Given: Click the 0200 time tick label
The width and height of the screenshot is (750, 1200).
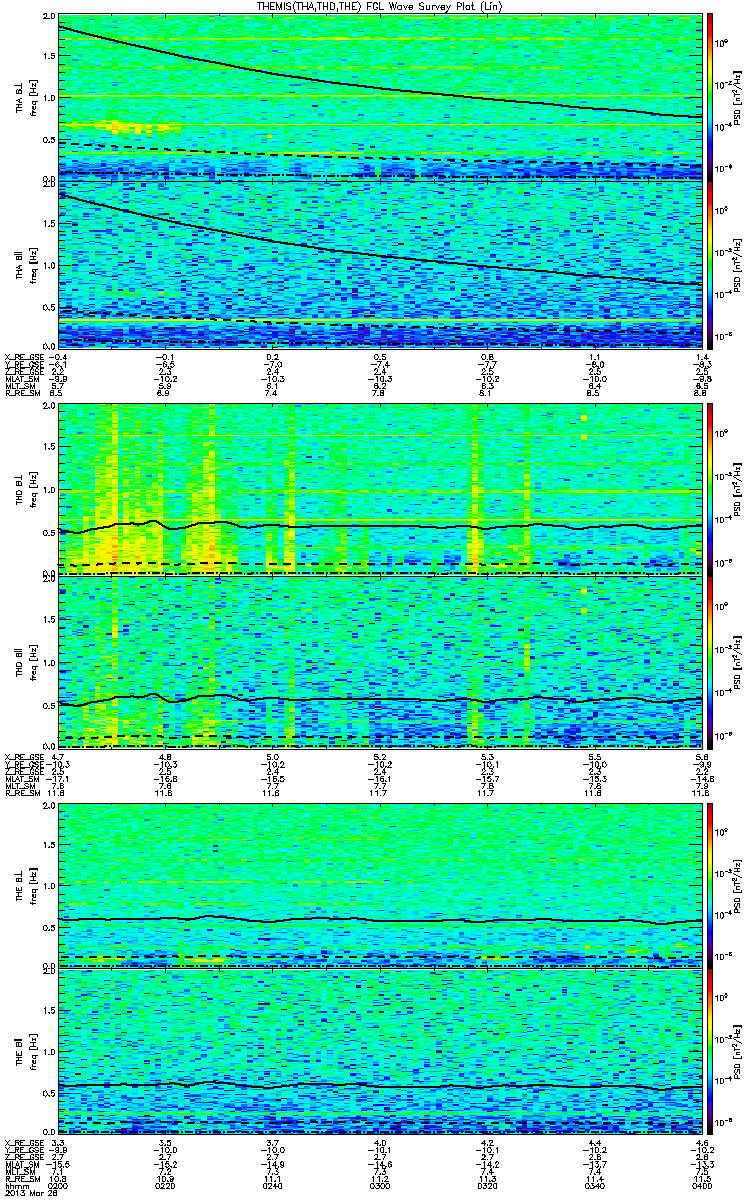Looking at the screenshot, I should [x=59, y=1186].
